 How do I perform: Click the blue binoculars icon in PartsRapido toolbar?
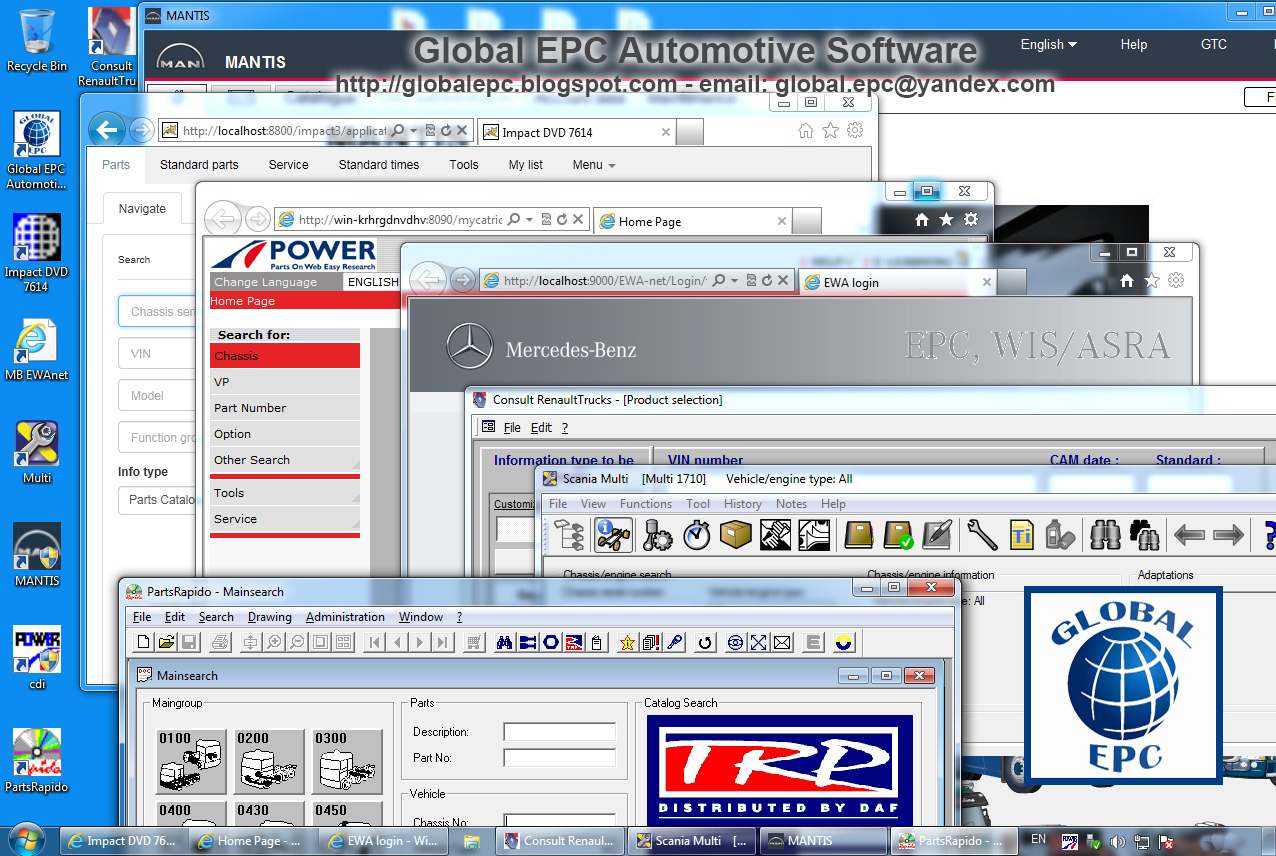[505, 642]
